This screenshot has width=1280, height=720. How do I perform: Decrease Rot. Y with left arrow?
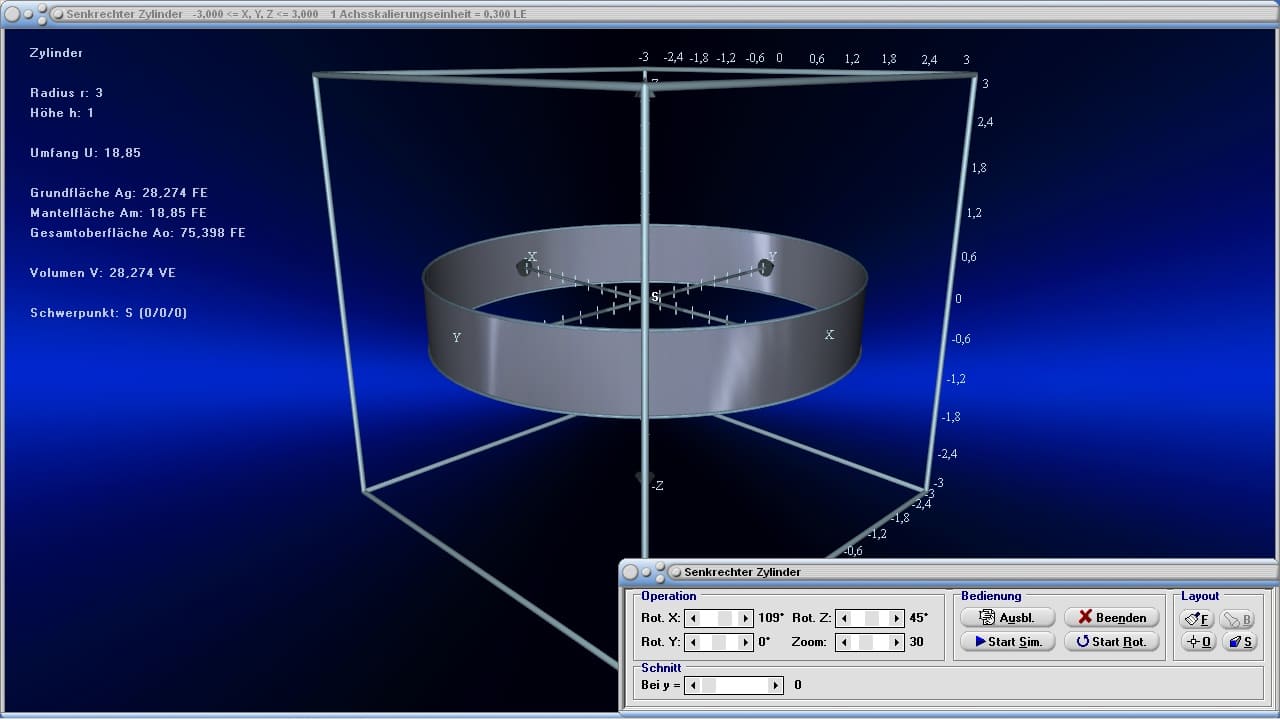point(692,642)
